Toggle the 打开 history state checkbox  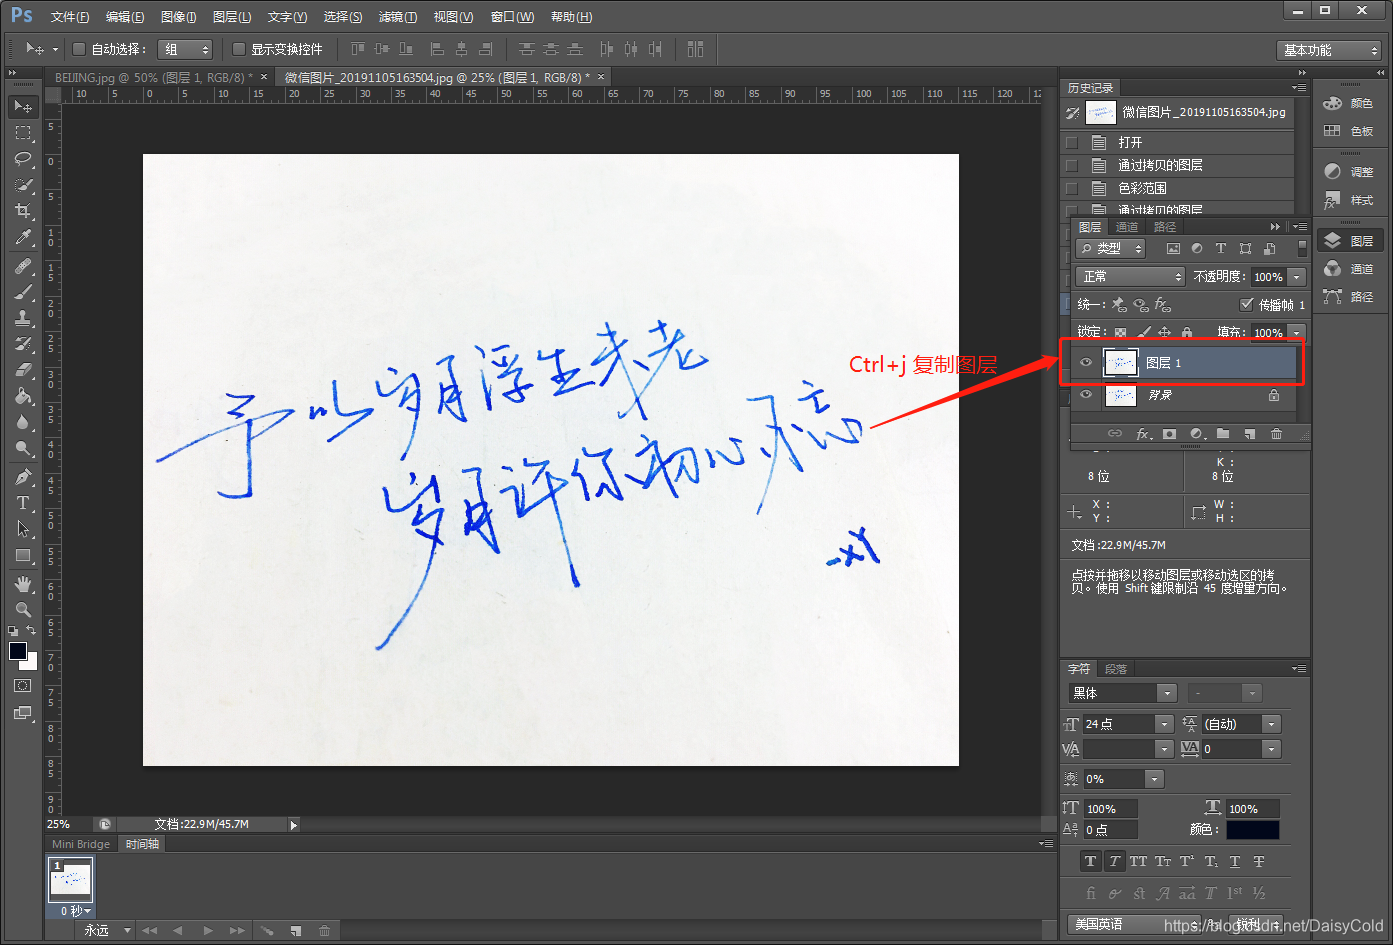tap(1072, 142)
